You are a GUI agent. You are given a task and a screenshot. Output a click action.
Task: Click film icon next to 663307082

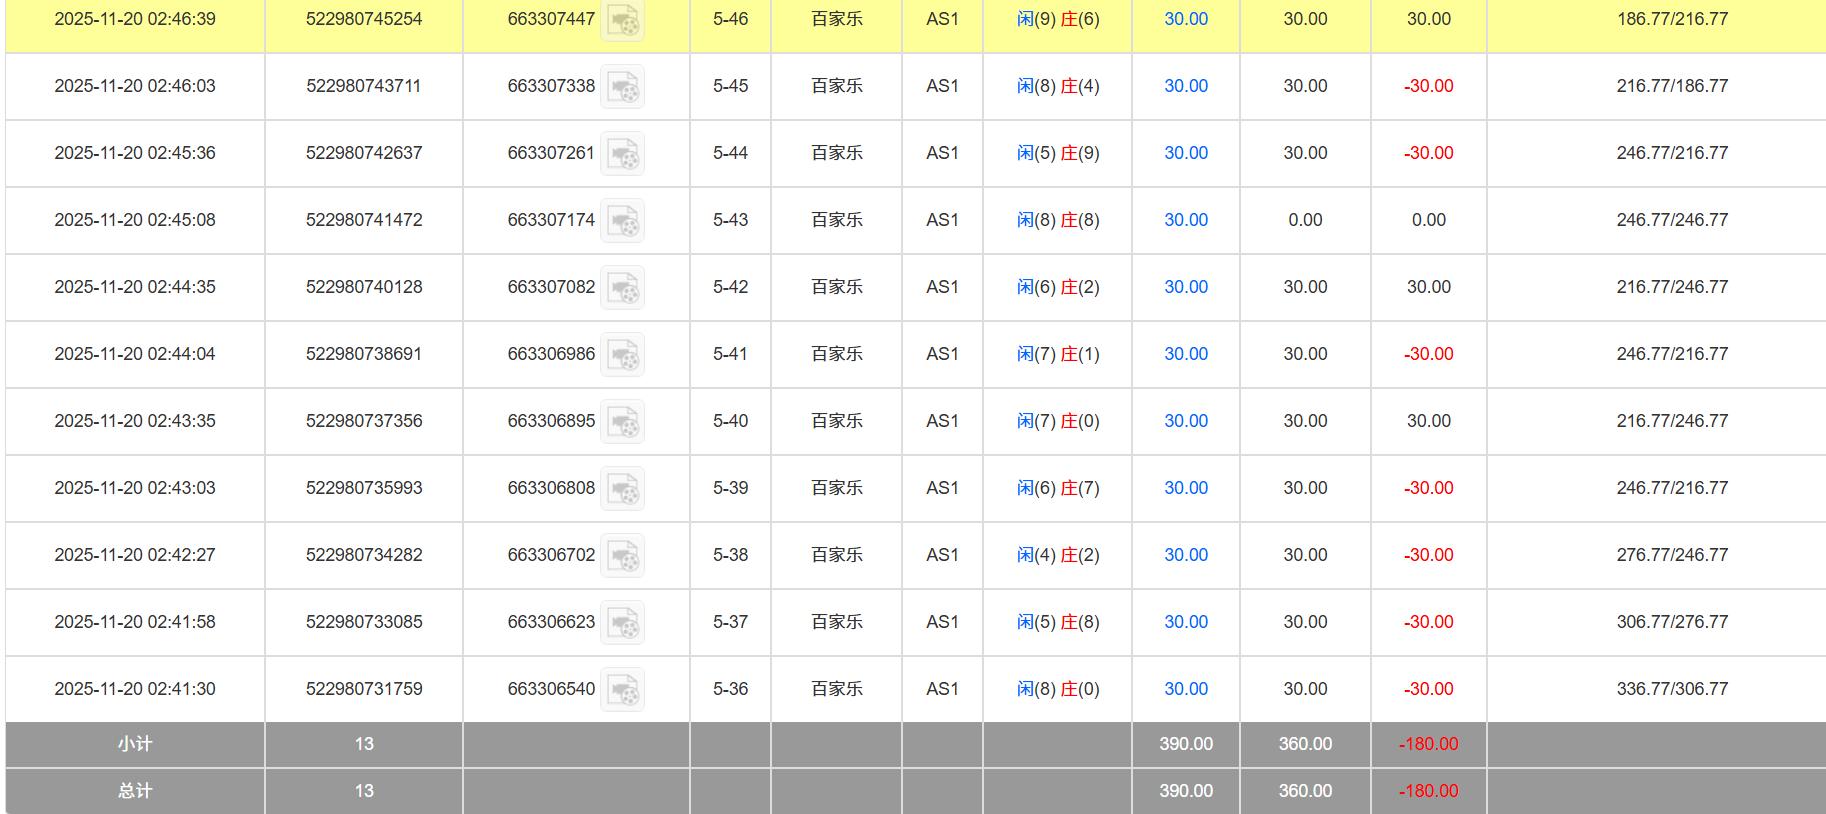(x=622, y=288)
